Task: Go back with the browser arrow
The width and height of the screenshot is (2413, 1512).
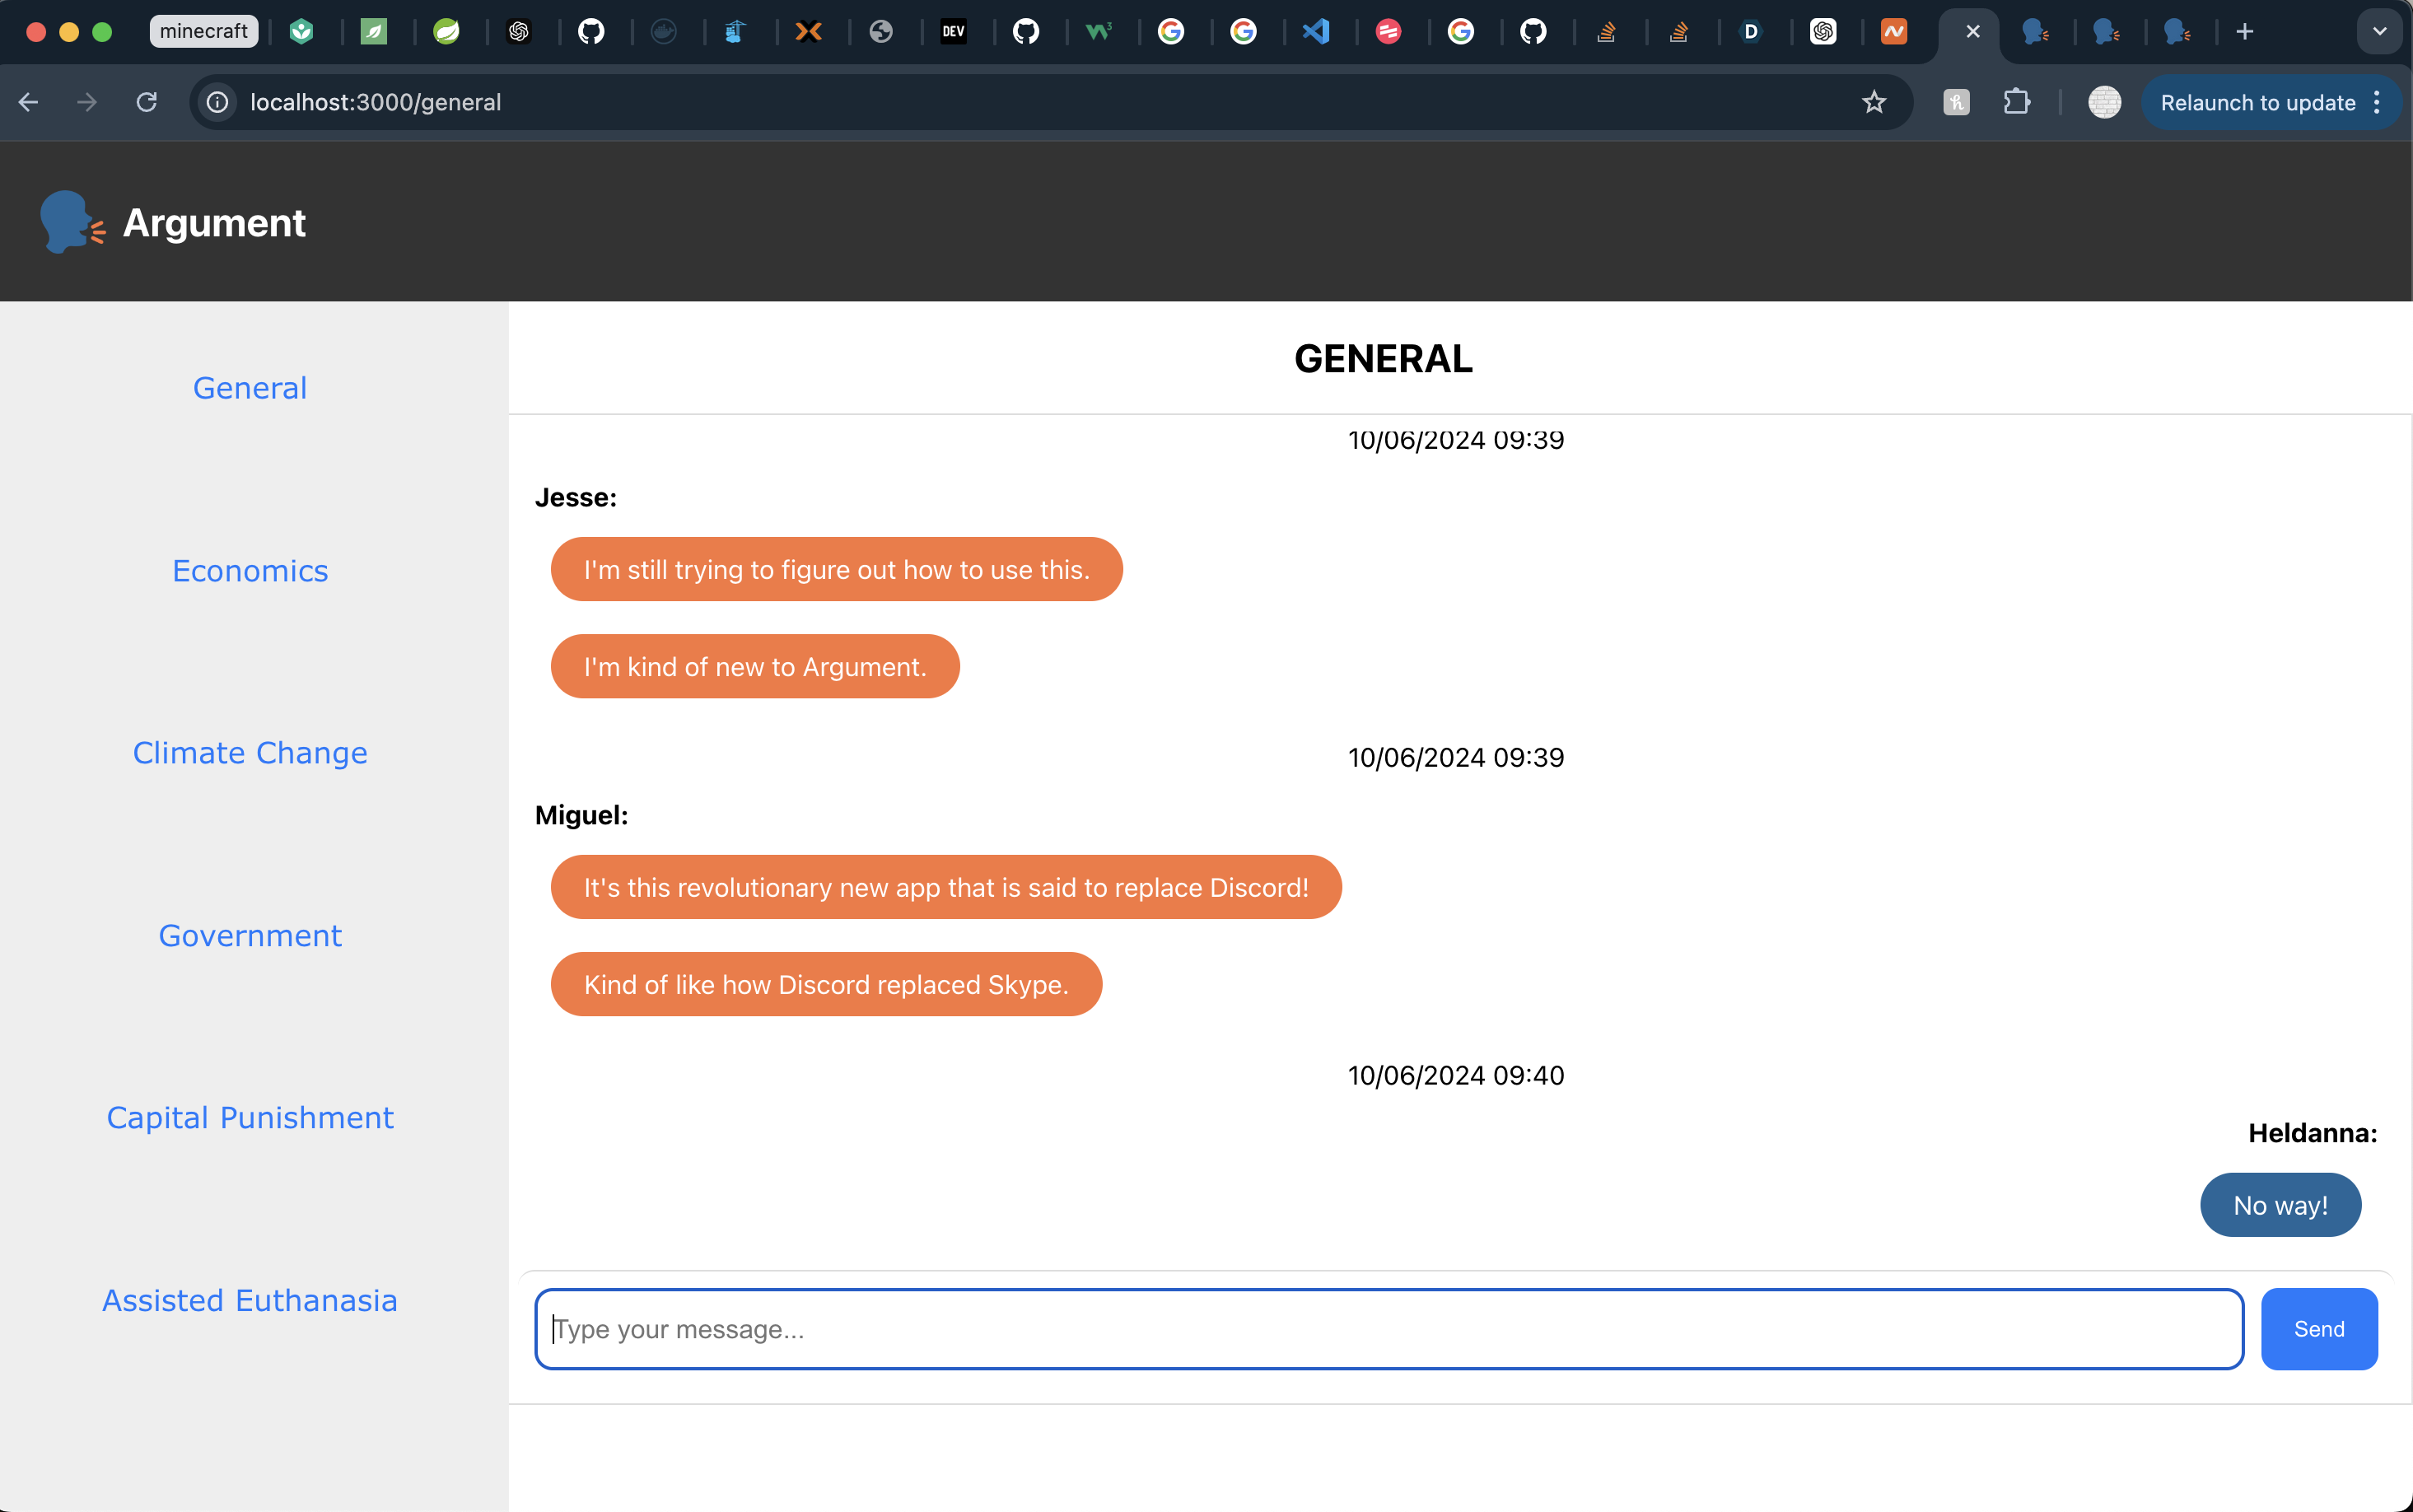Action: pos(28,102)
